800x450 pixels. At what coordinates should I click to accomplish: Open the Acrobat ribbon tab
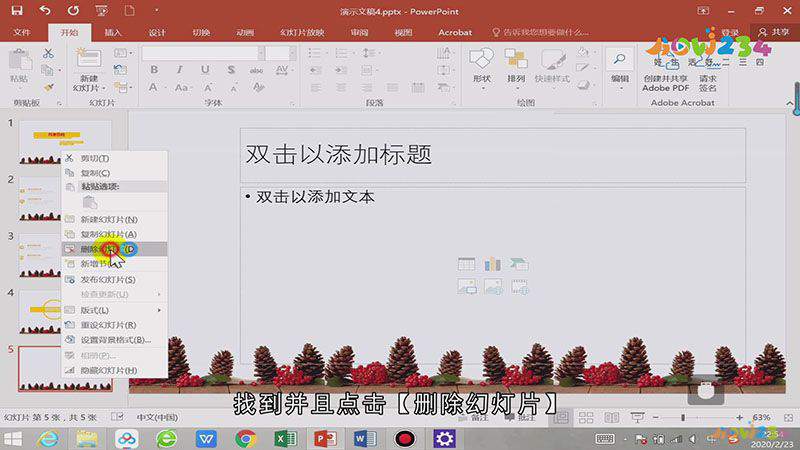(455, 32)
